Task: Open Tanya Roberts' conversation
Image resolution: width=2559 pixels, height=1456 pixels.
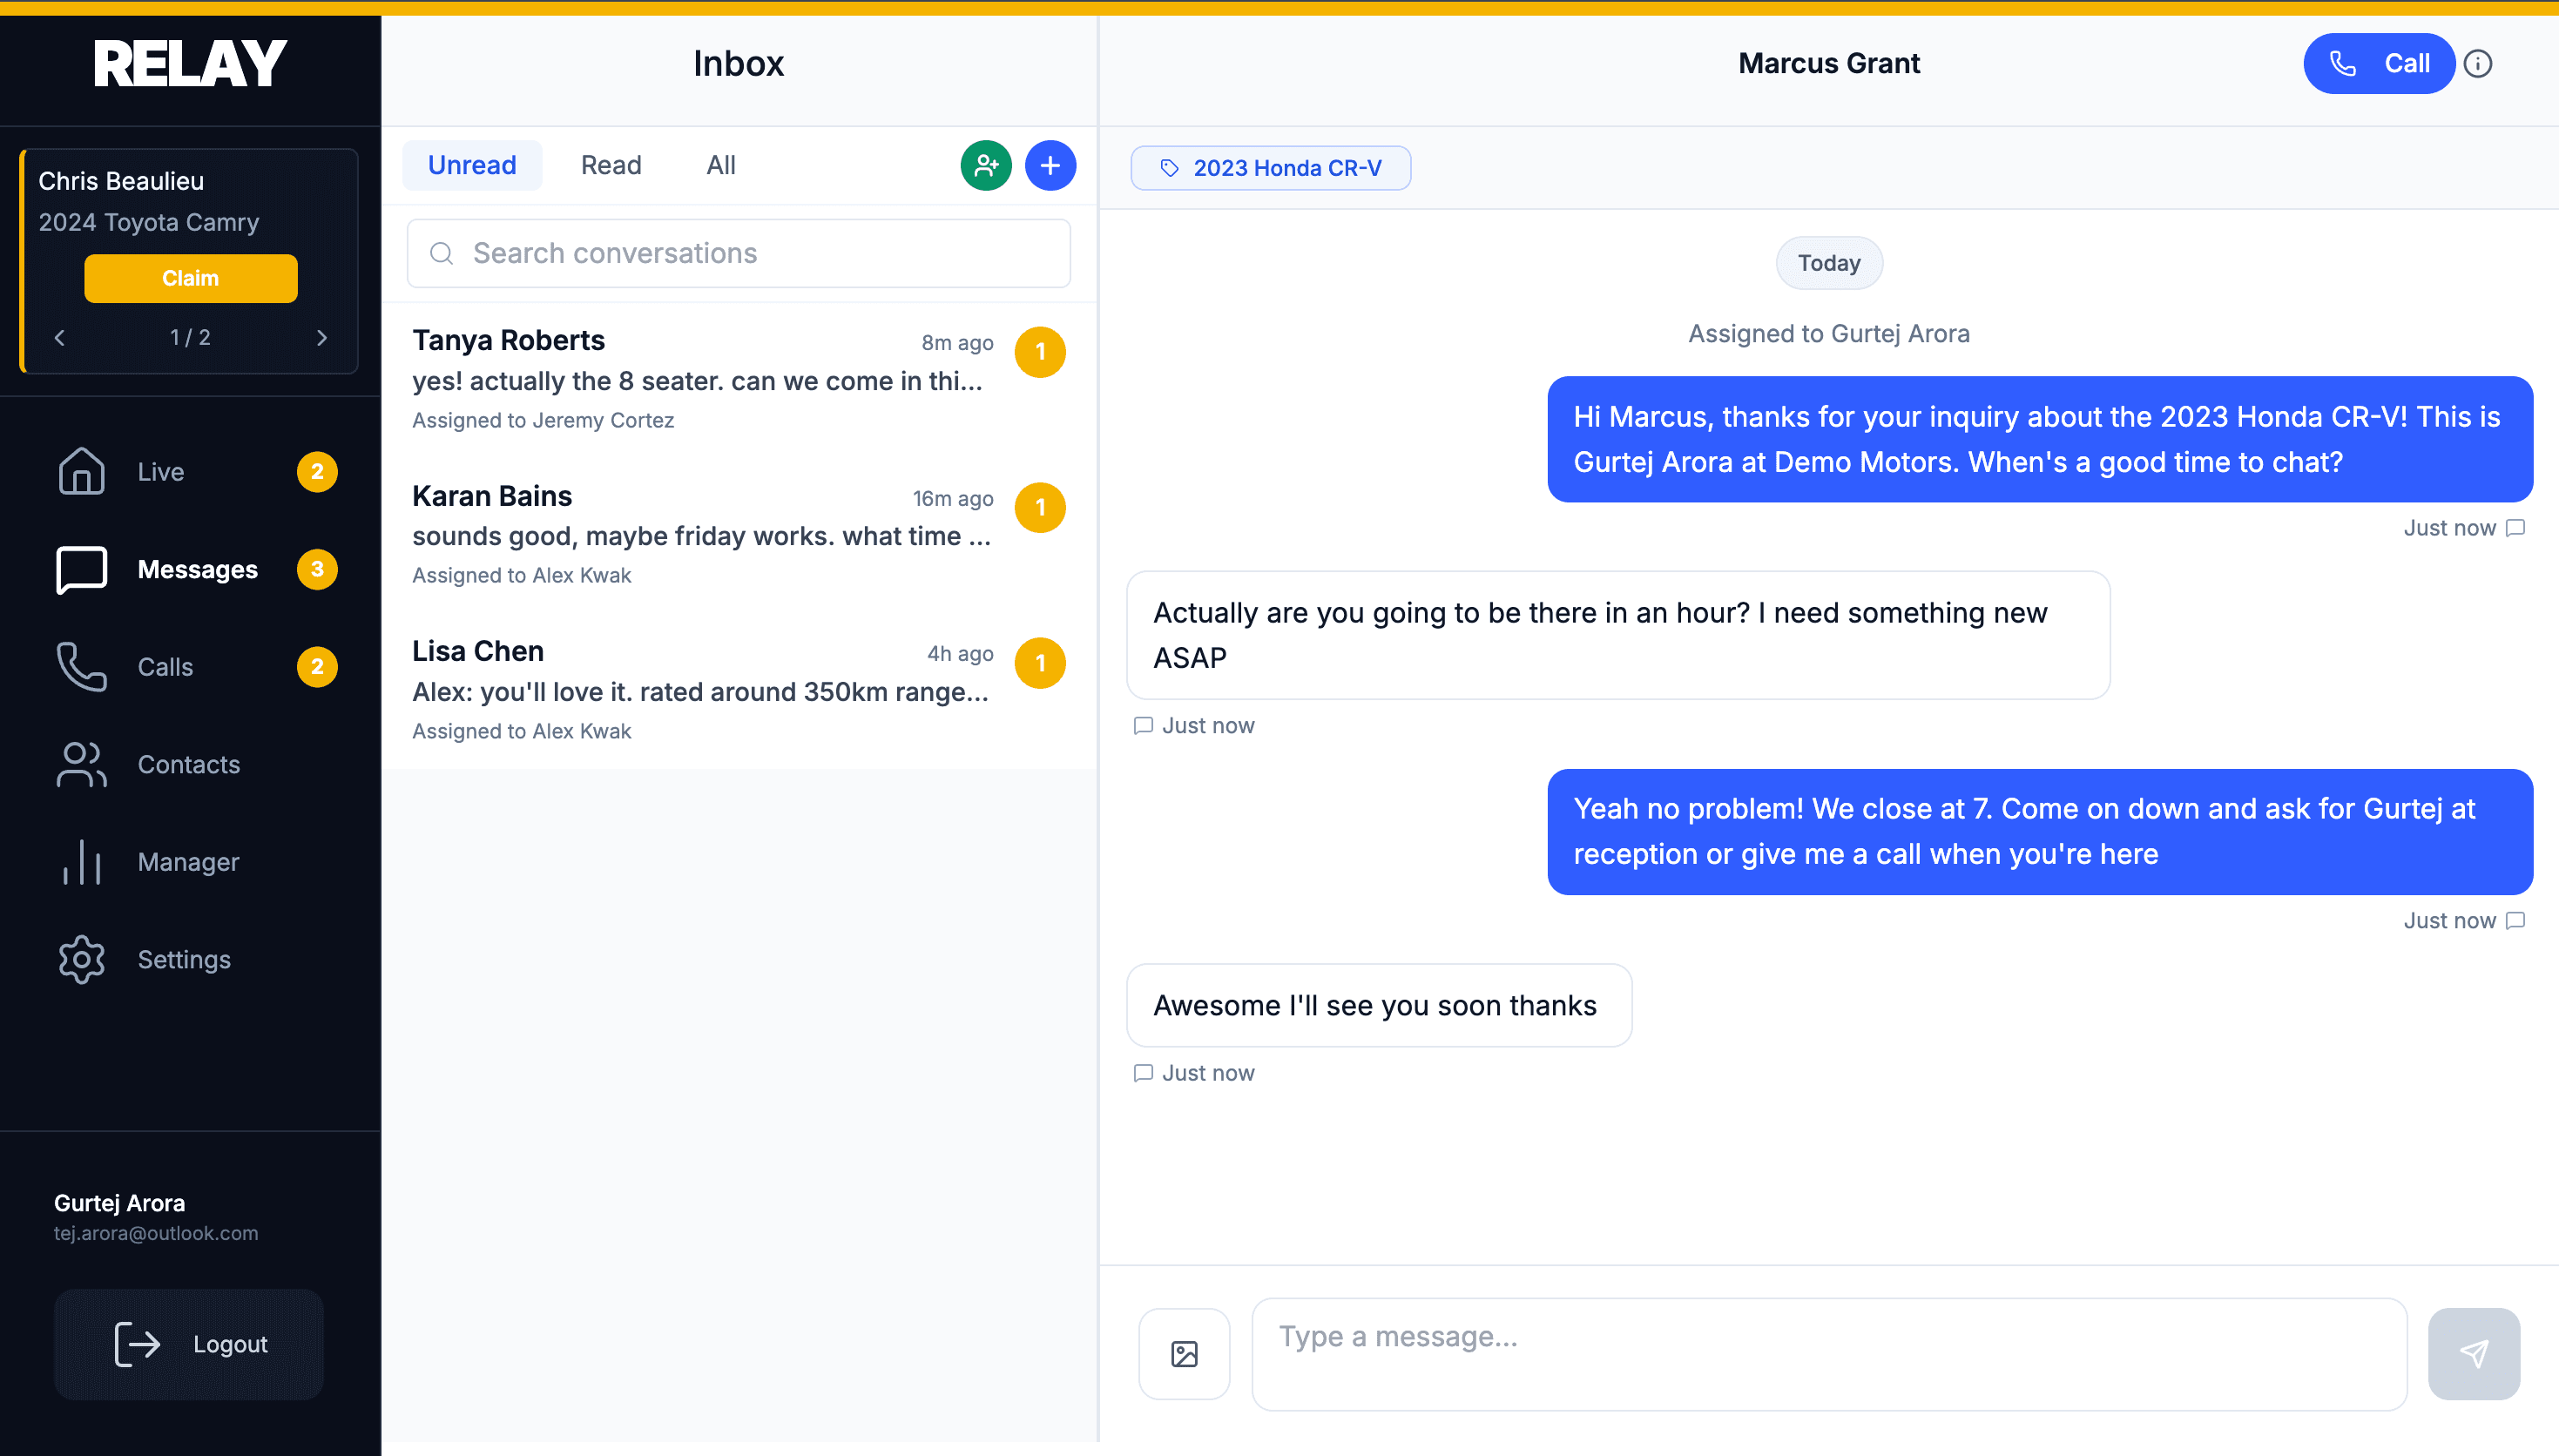Action: (x=700, y=380)
